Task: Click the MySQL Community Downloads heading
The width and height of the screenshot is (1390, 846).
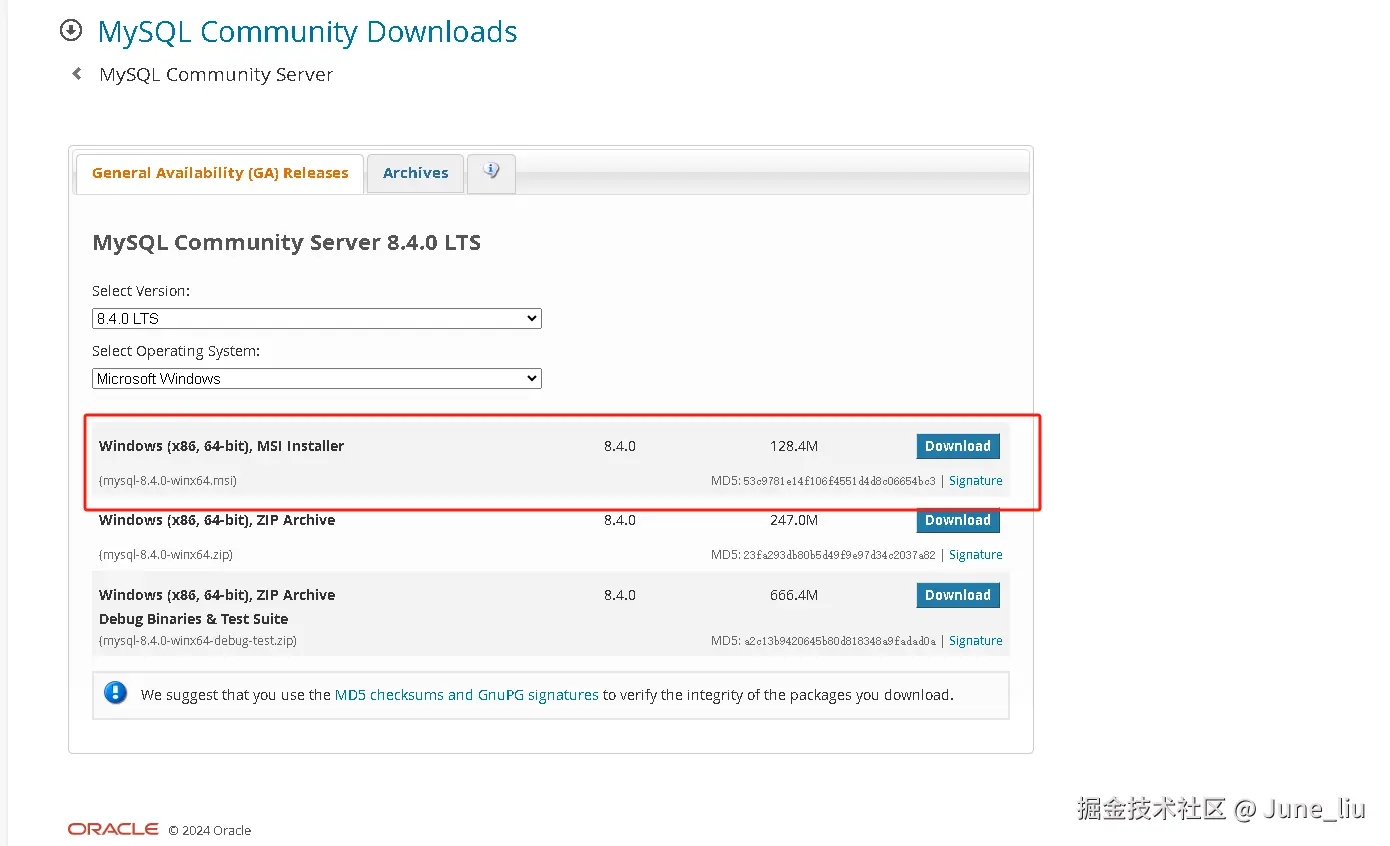Action: coord(308,32)
